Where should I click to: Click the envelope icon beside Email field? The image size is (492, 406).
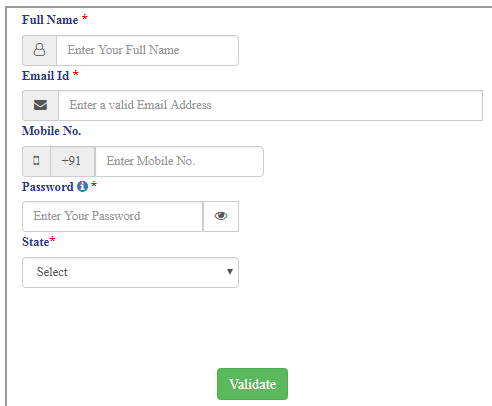coord(40,105)
